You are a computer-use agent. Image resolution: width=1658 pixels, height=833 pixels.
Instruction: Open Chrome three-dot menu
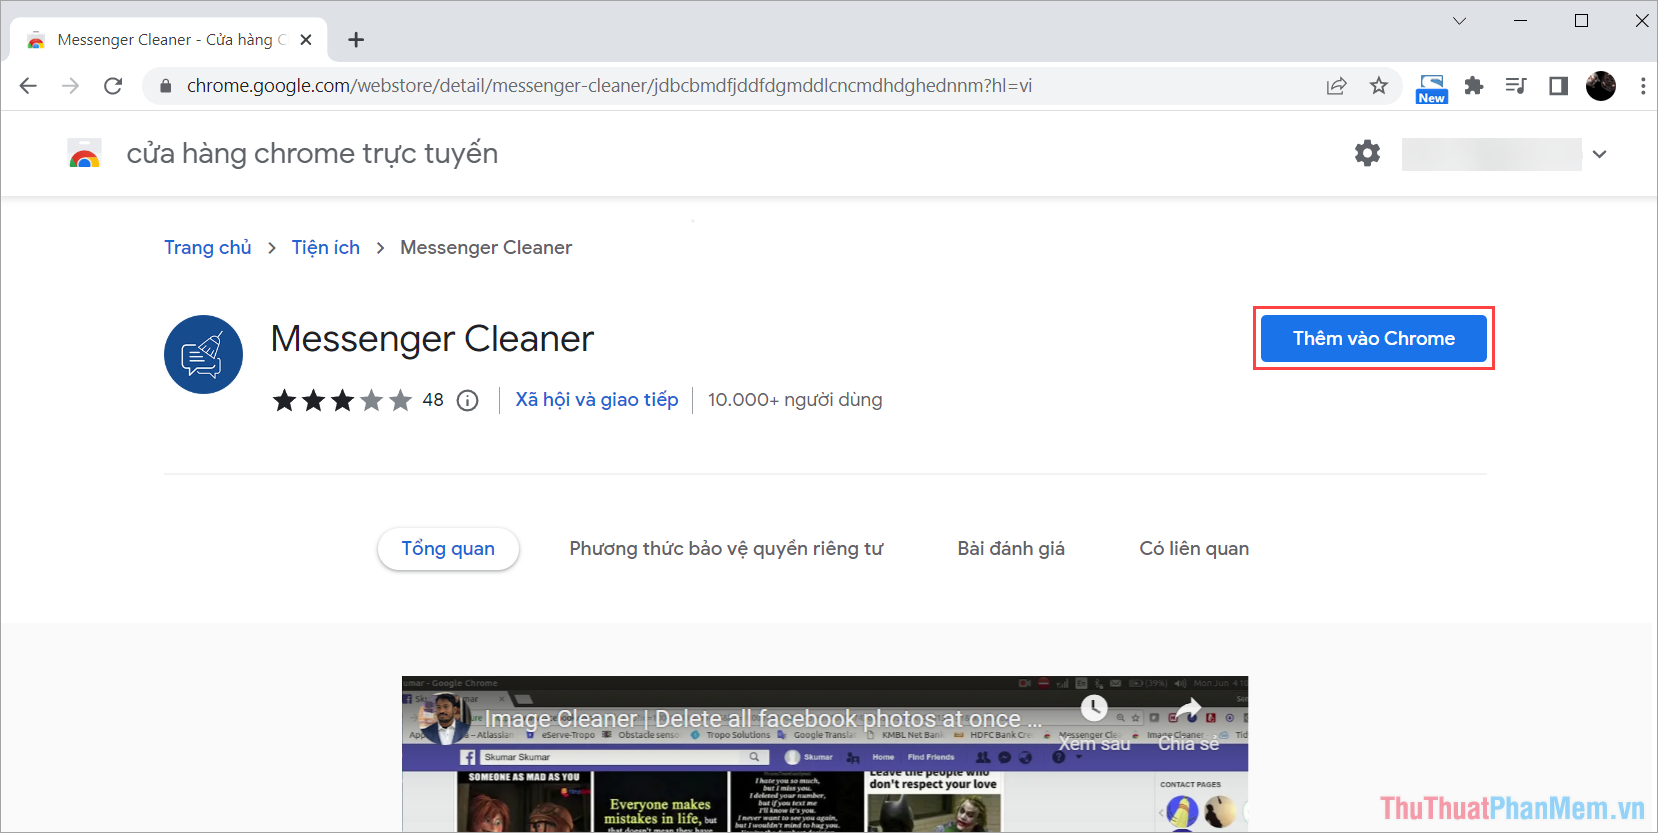point(1643,86)
